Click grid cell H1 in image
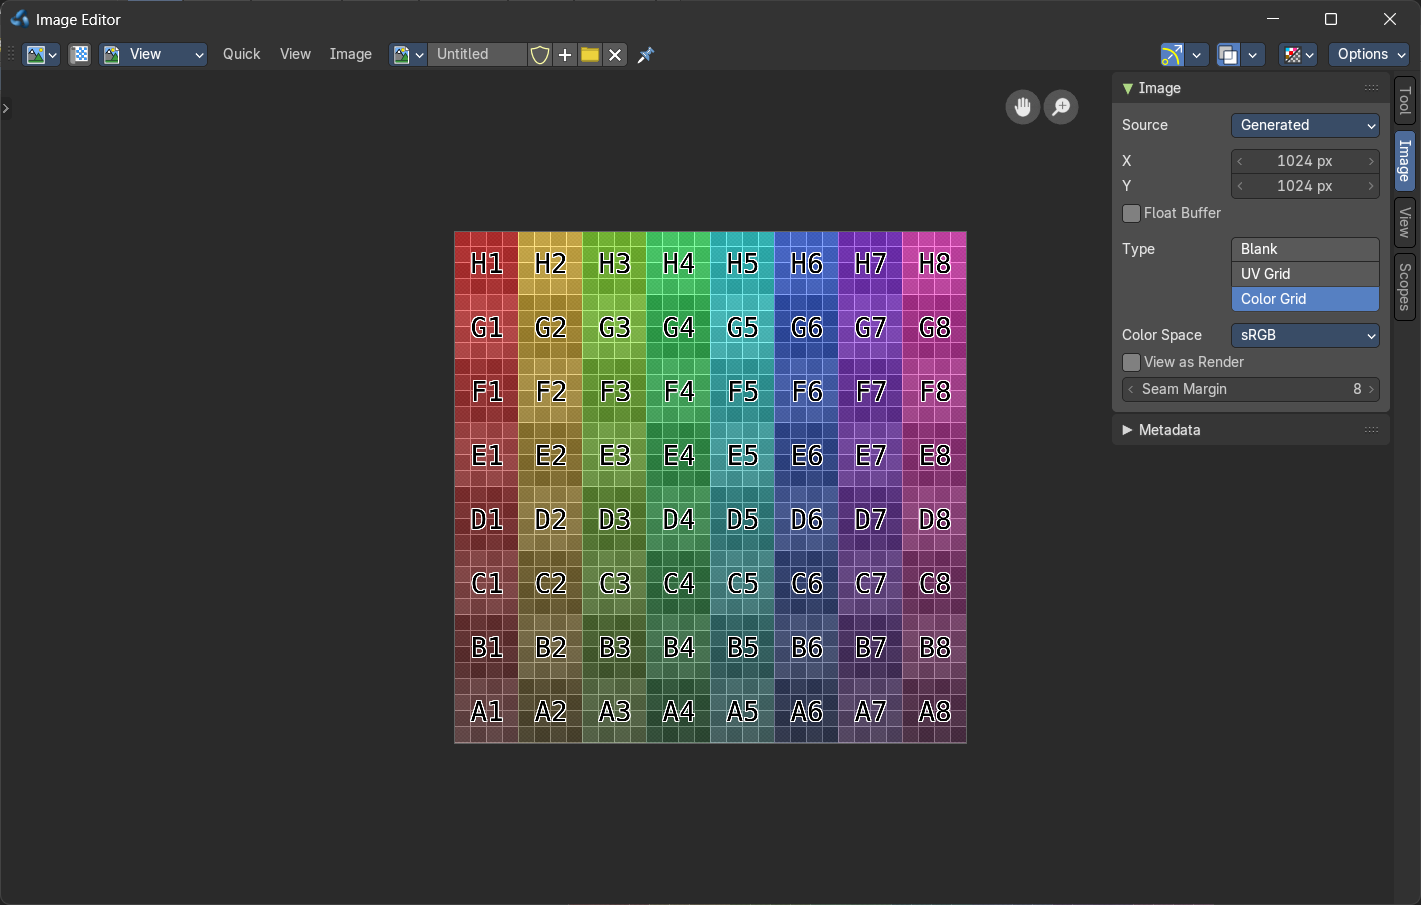The width and height of the screenshot is (1421, 905). click(x=487, y=264)
